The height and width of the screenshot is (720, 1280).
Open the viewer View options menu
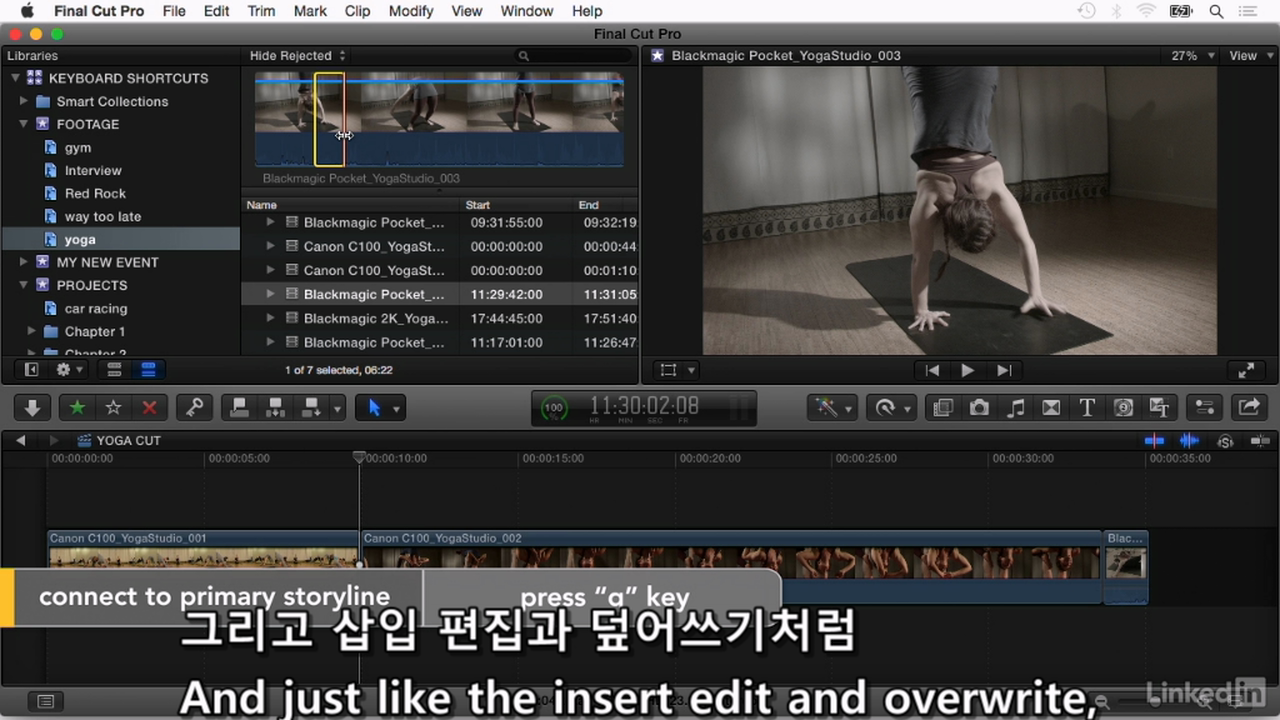click(1249, 56)
